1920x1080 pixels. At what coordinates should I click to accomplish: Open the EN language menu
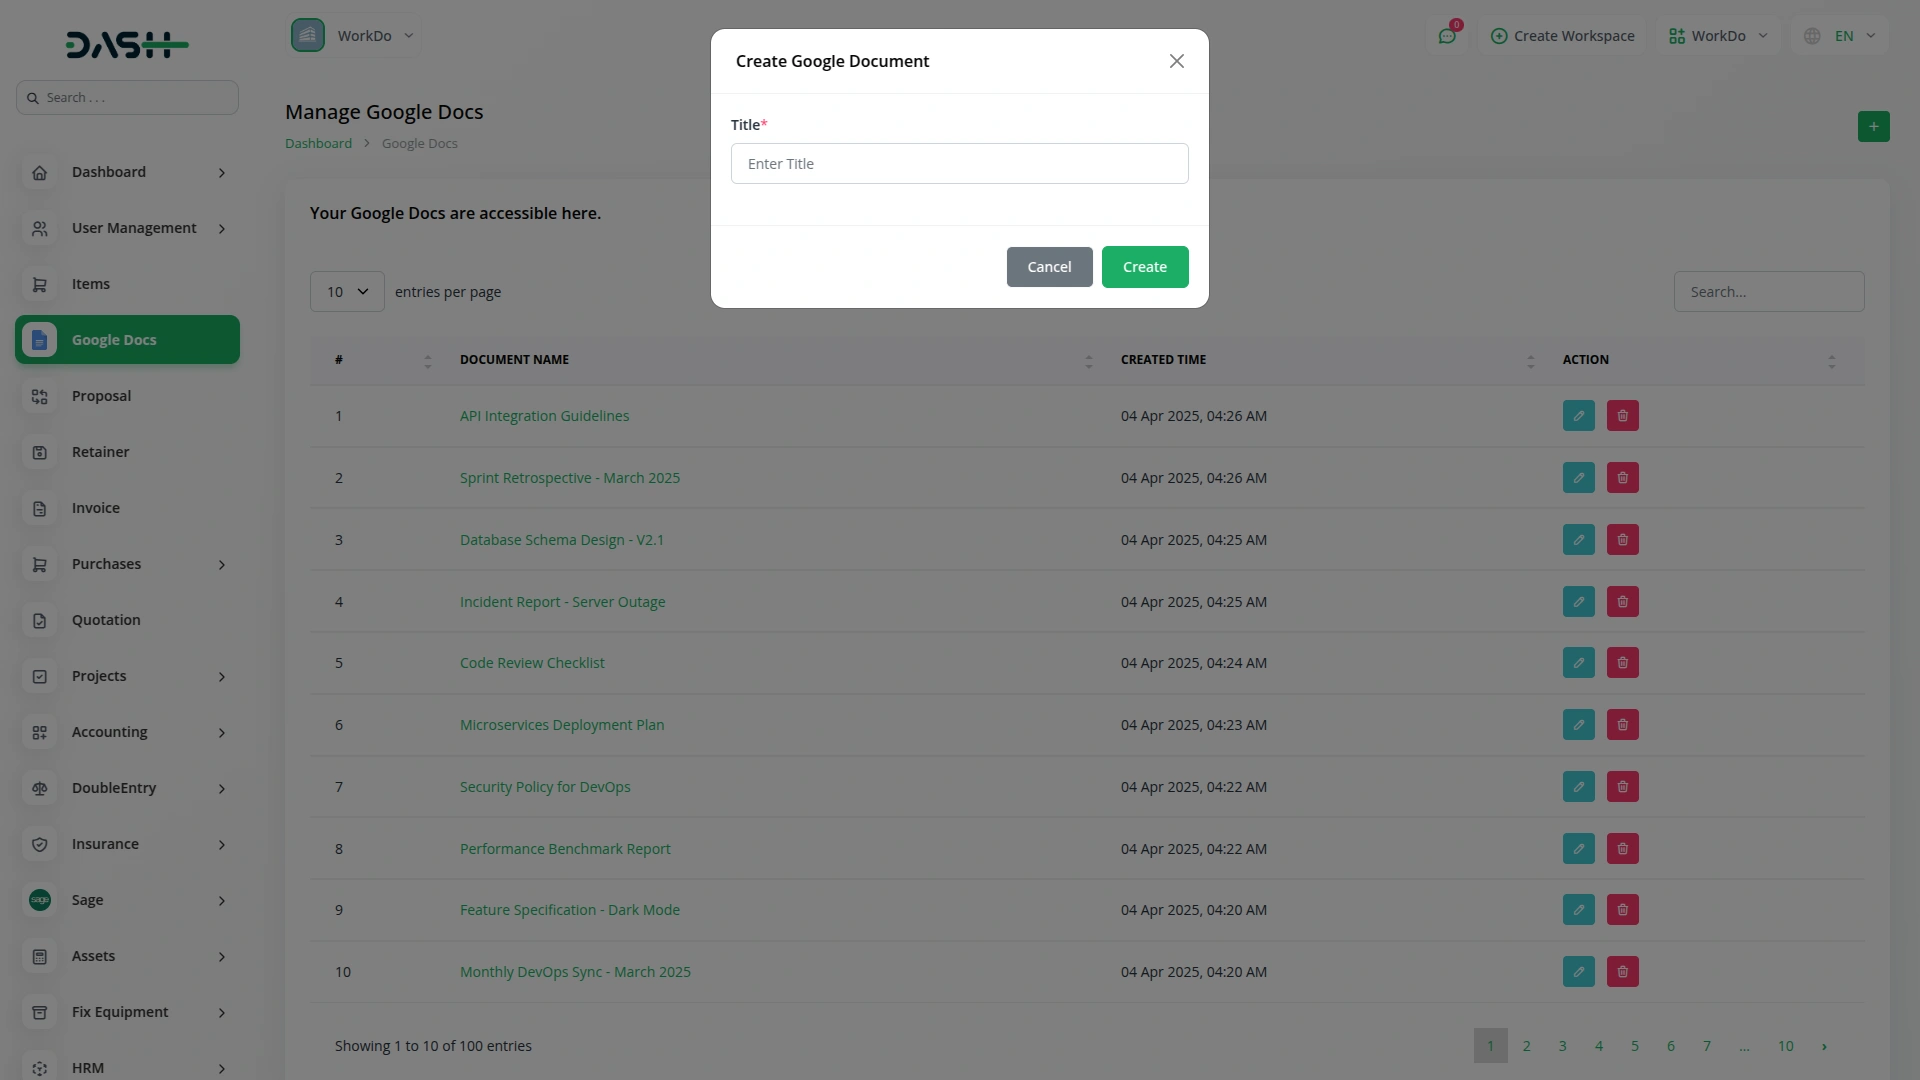point(1840,35)
